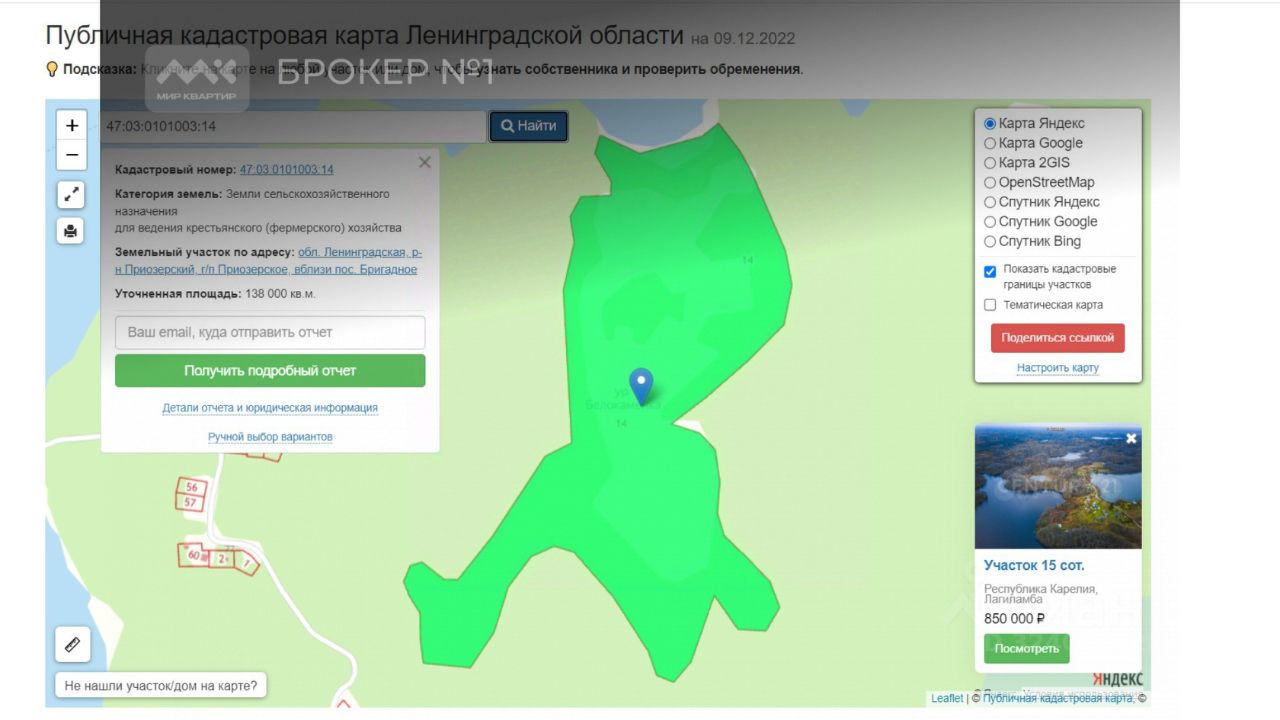Print the map using printer icon
Viewport: 1280px width, 720px height.
coord(71,231)
